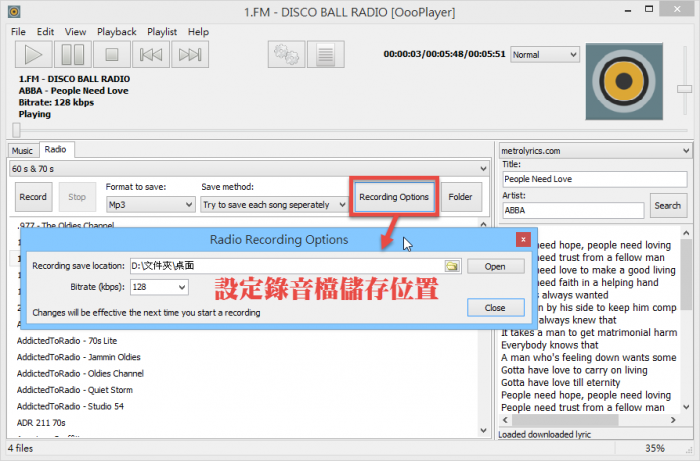
Task: Open the Help menu
Action: click(x=198, y=32)
